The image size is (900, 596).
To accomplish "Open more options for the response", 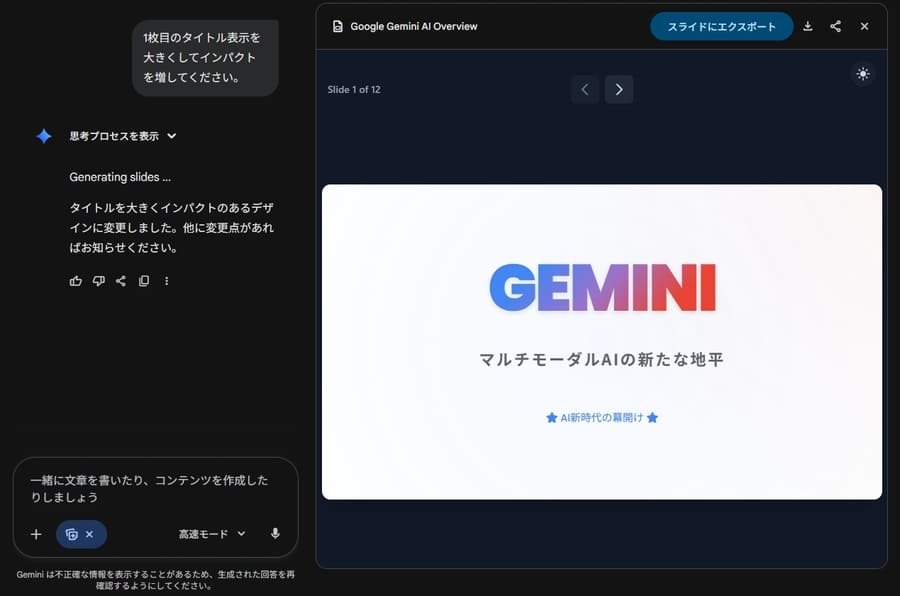I will point(166,281).
